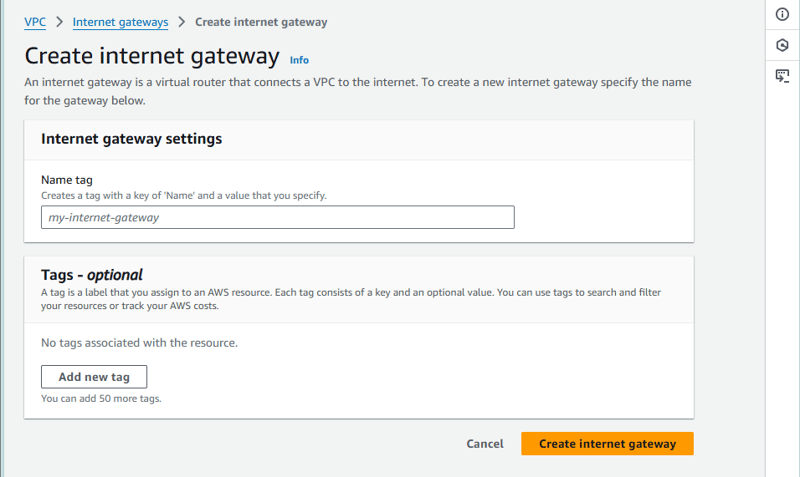The width and height of the screenshot is (800, 477).
Task: Select the 'Create internet gateway' breadcrumb text
Action: point(261,22)
